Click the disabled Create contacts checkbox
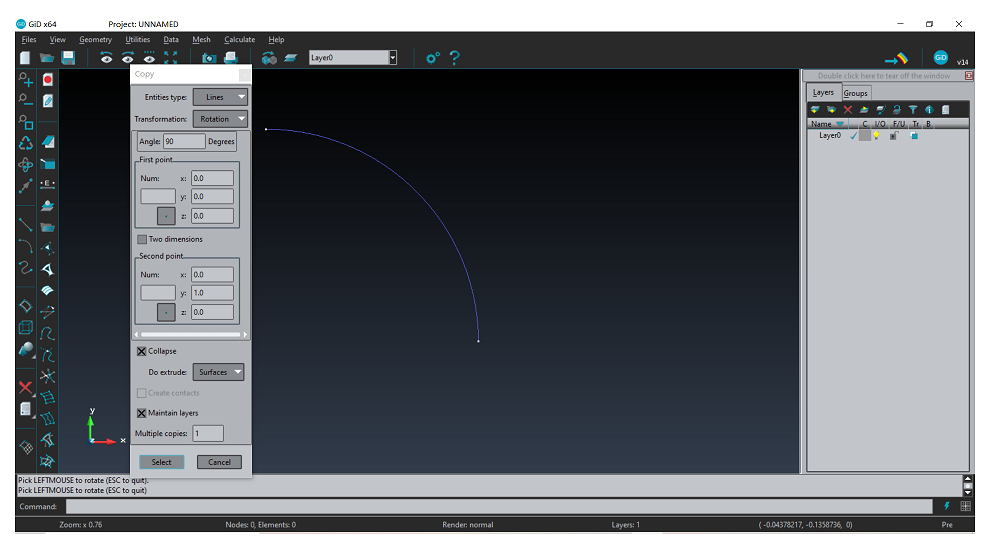 142,393
